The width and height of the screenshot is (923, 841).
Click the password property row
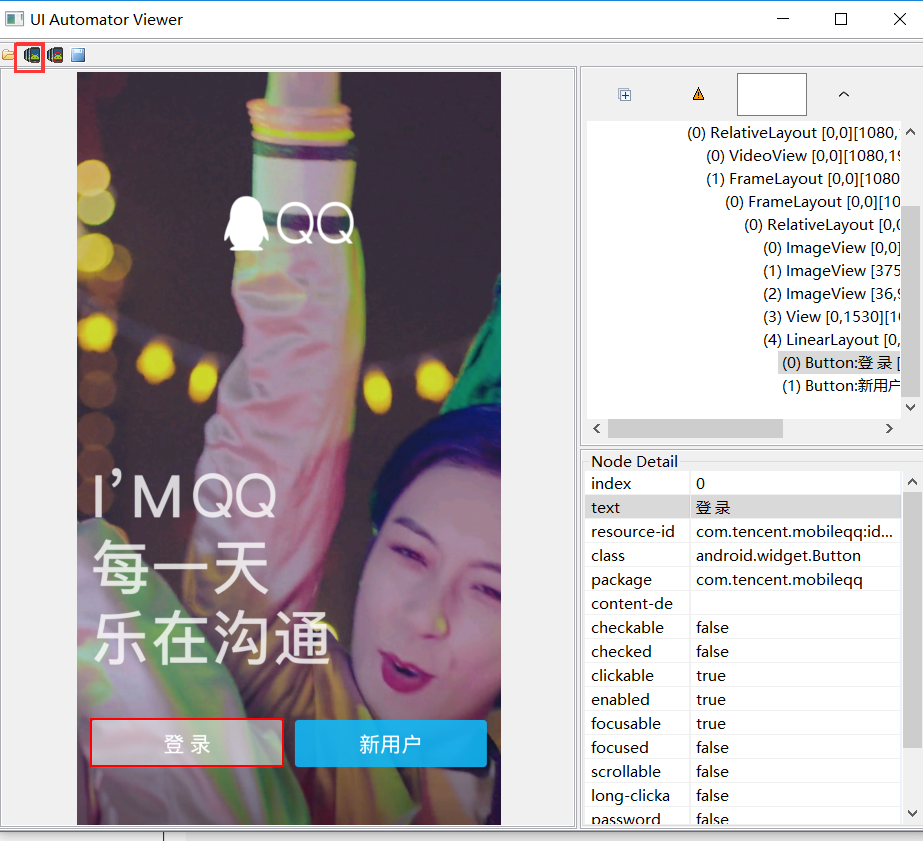coord(743,817)
